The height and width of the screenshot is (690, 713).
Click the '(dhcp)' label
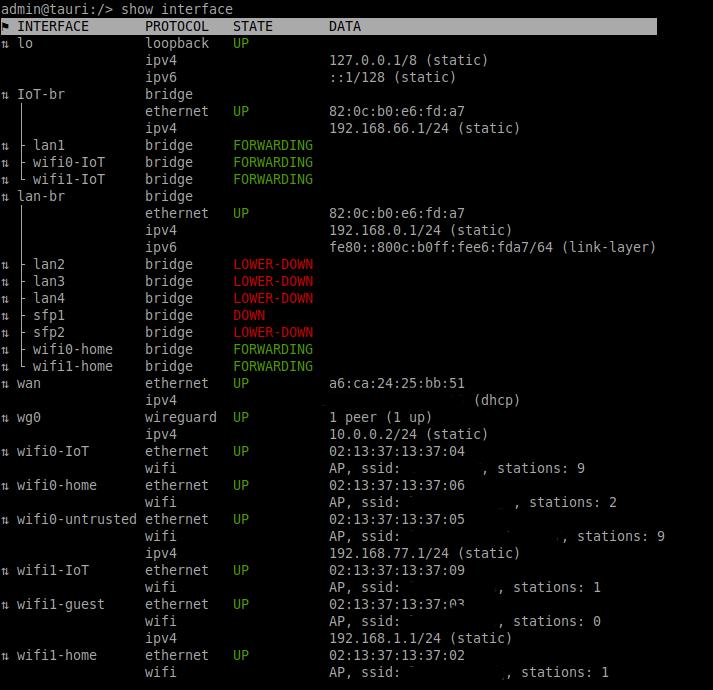point(497,400)
